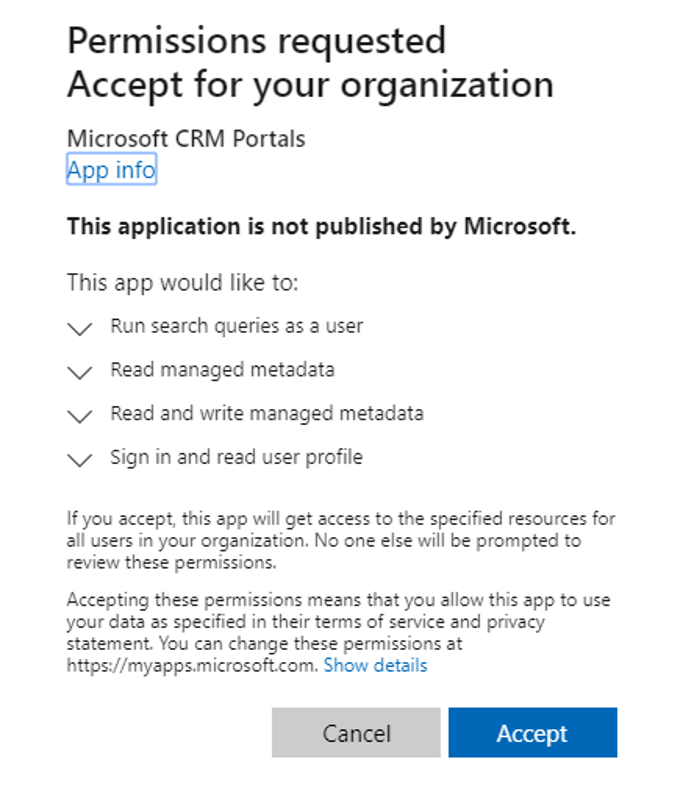Expand the Sign in and read user profile chevron
683x795 pixels.
pyautogui.click(x=79, y=460)
